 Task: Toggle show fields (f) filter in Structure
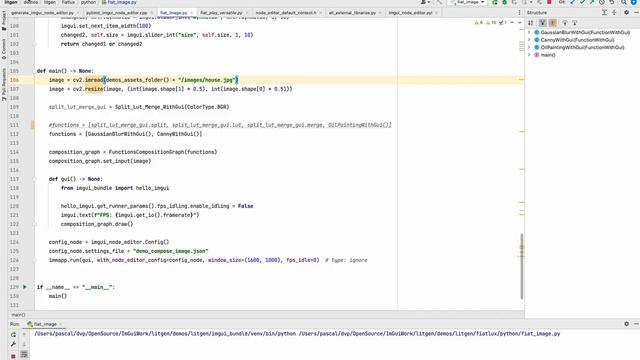click(553, 23)
